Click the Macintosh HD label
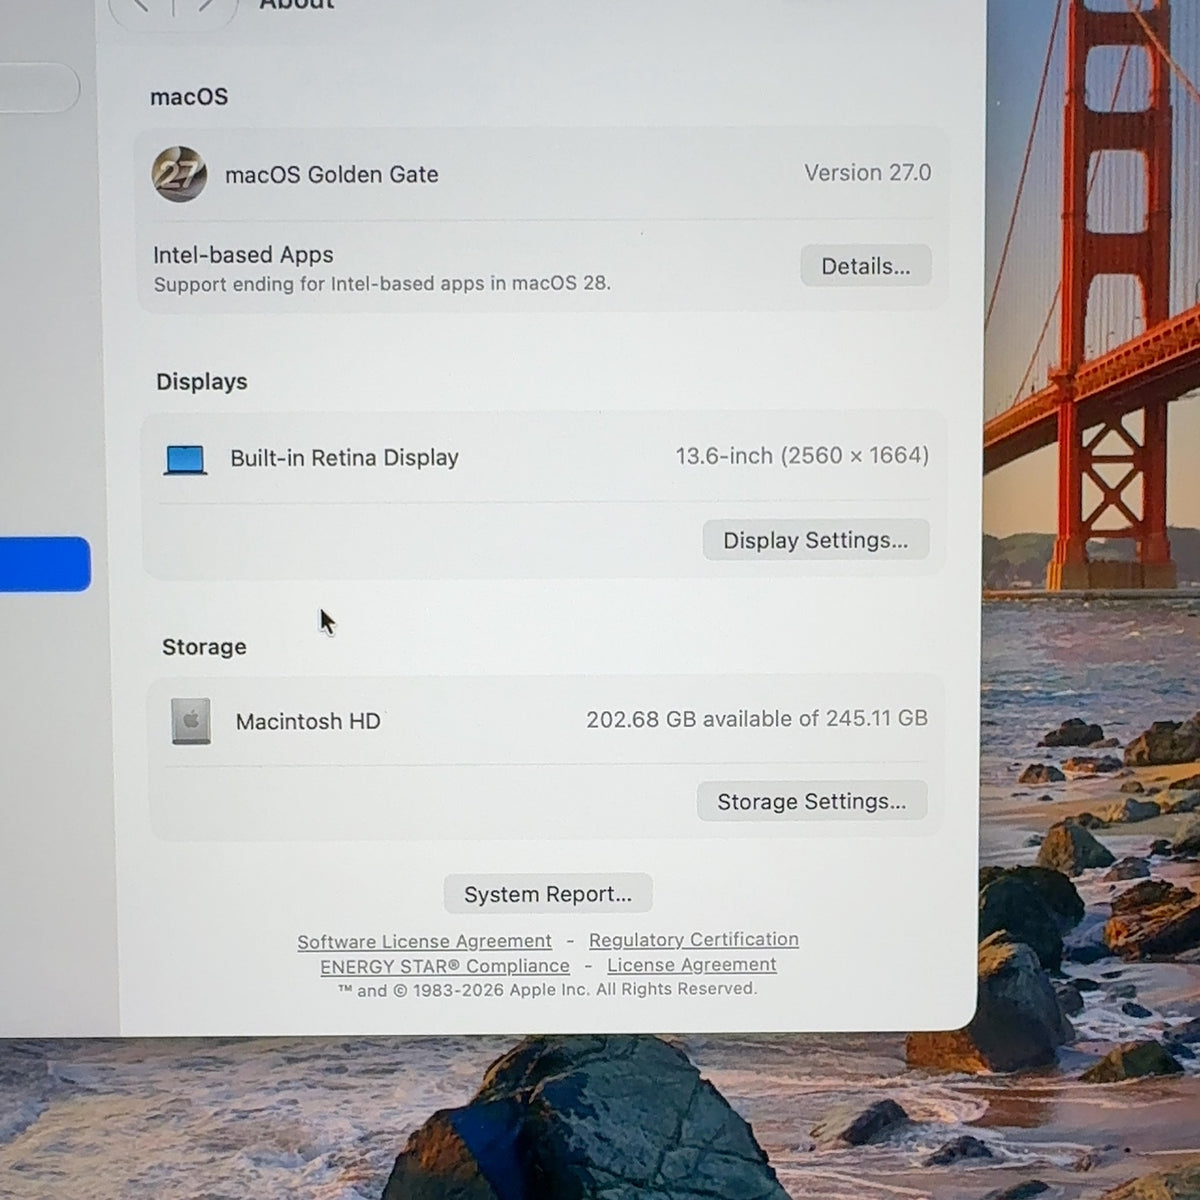 [308, 721]
